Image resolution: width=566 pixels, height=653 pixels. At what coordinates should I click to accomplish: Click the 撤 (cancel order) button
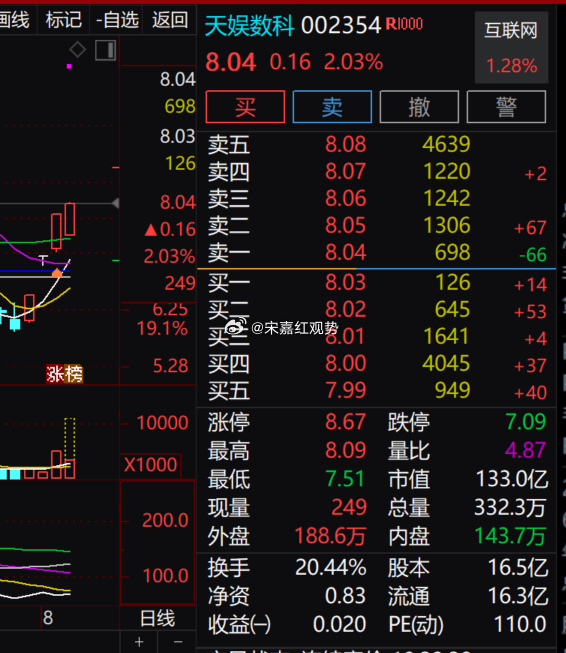419,107
